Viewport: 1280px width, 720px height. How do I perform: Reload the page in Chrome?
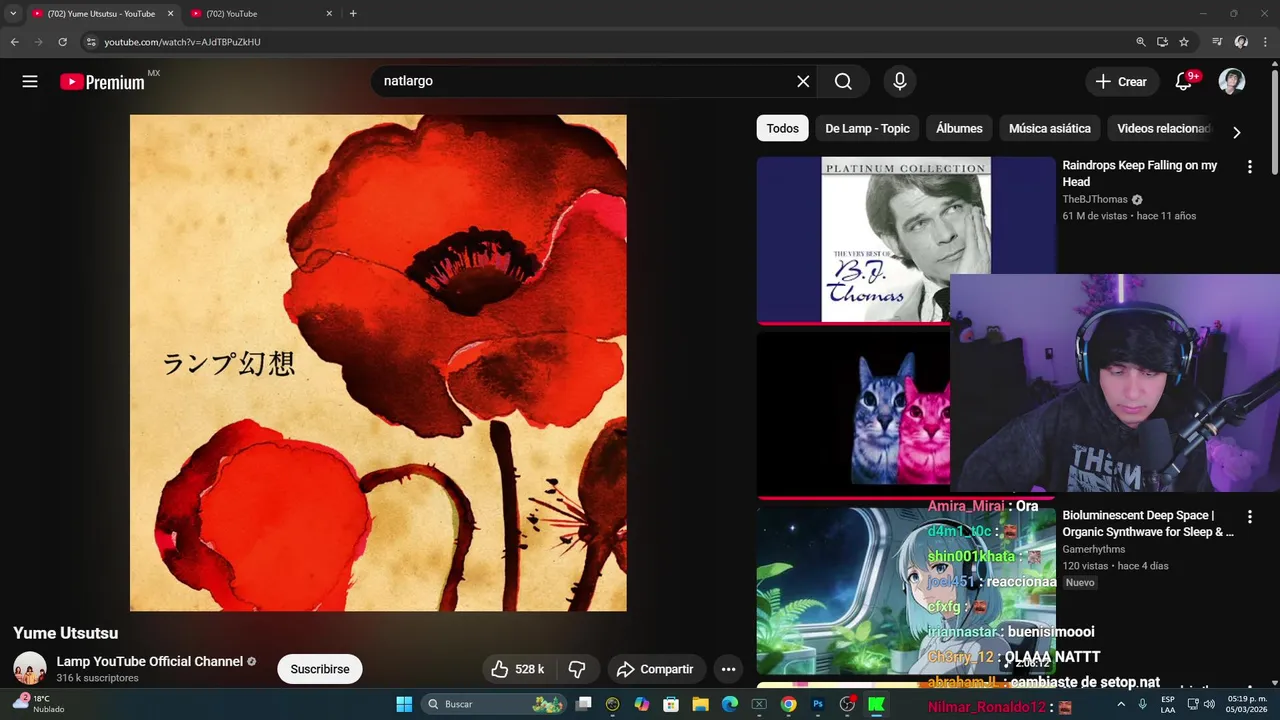(62, 42)
